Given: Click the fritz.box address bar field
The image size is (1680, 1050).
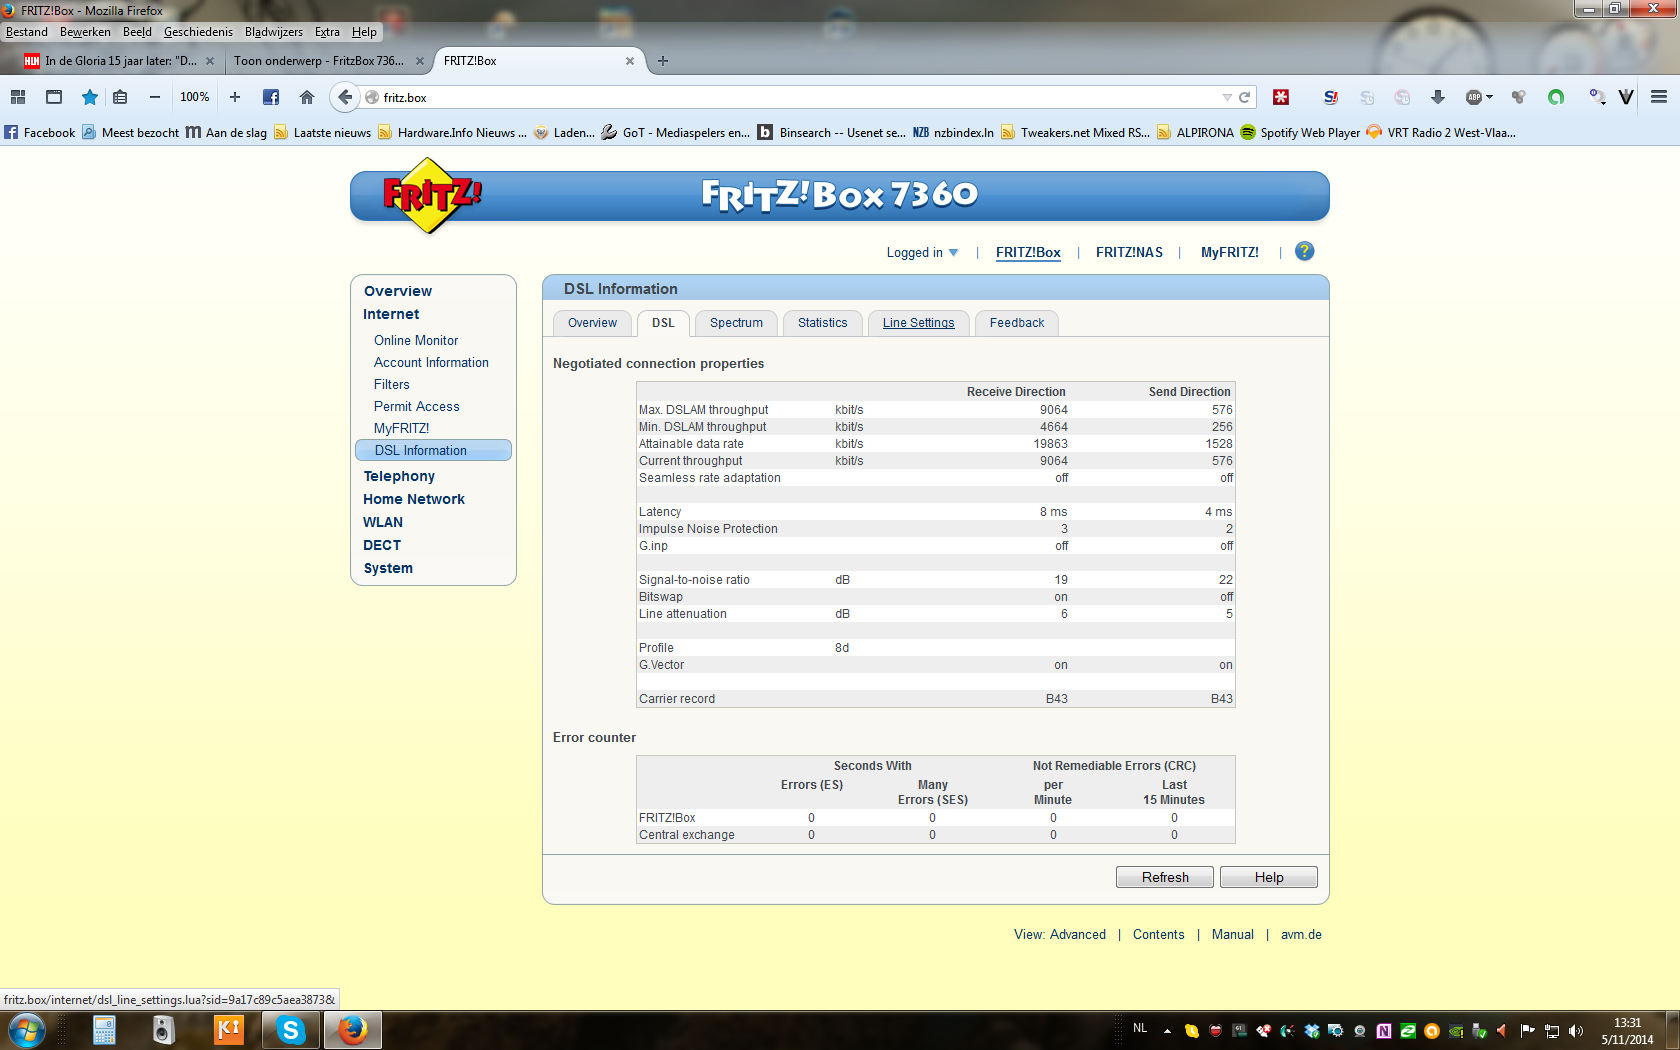Looking at the screenshot, I should [790, 97].
